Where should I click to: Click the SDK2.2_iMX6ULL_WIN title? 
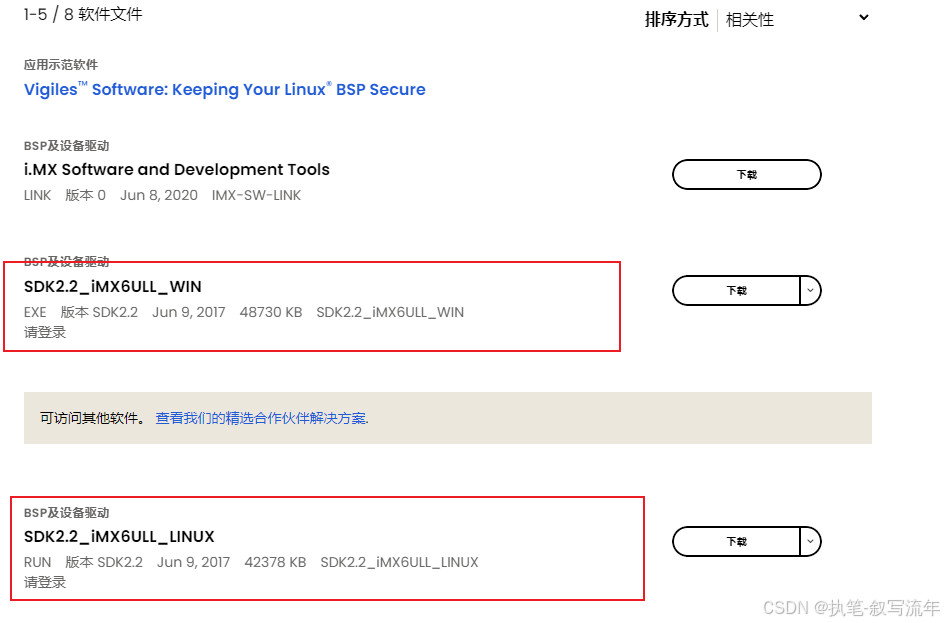coord(113,287)
